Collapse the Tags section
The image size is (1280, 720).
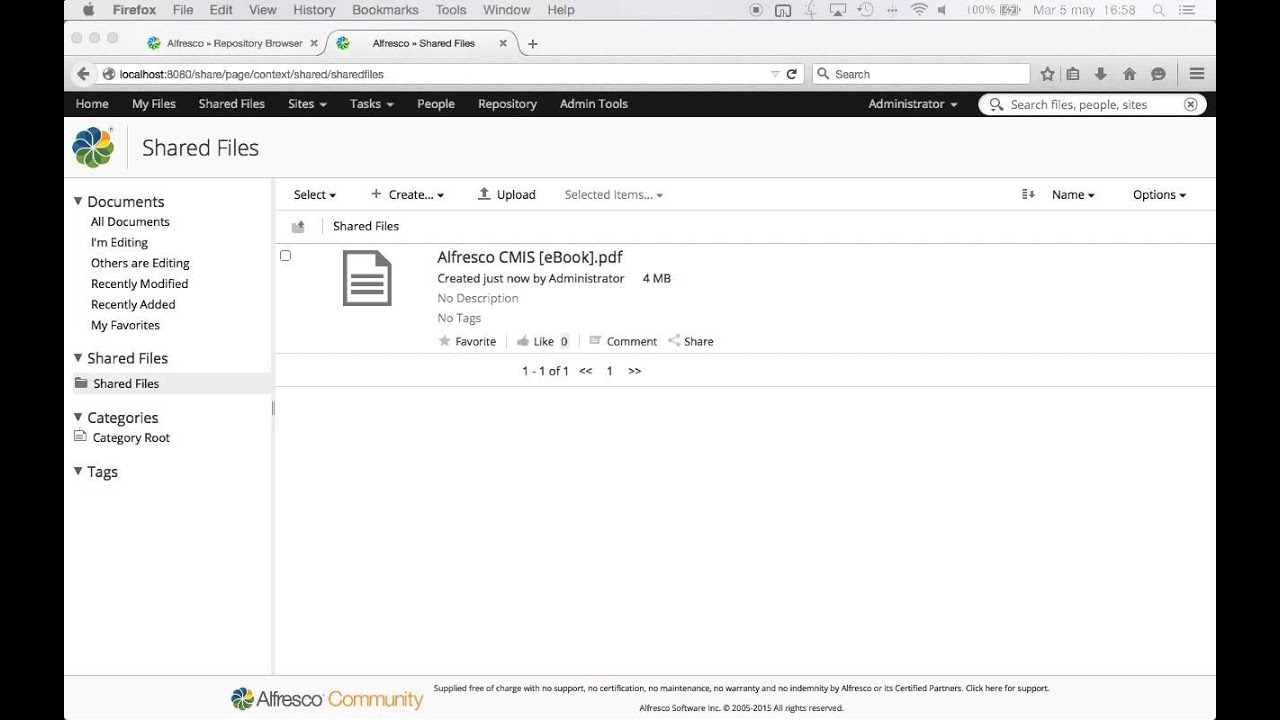79,471
